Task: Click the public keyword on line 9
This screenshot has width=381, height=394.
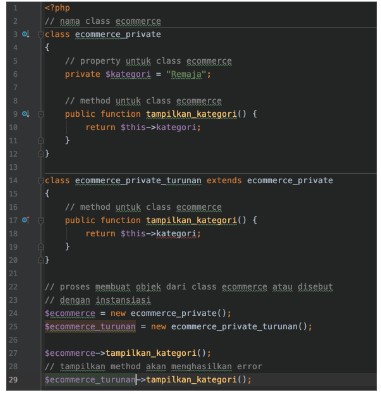Action: (x=80, y=114)
